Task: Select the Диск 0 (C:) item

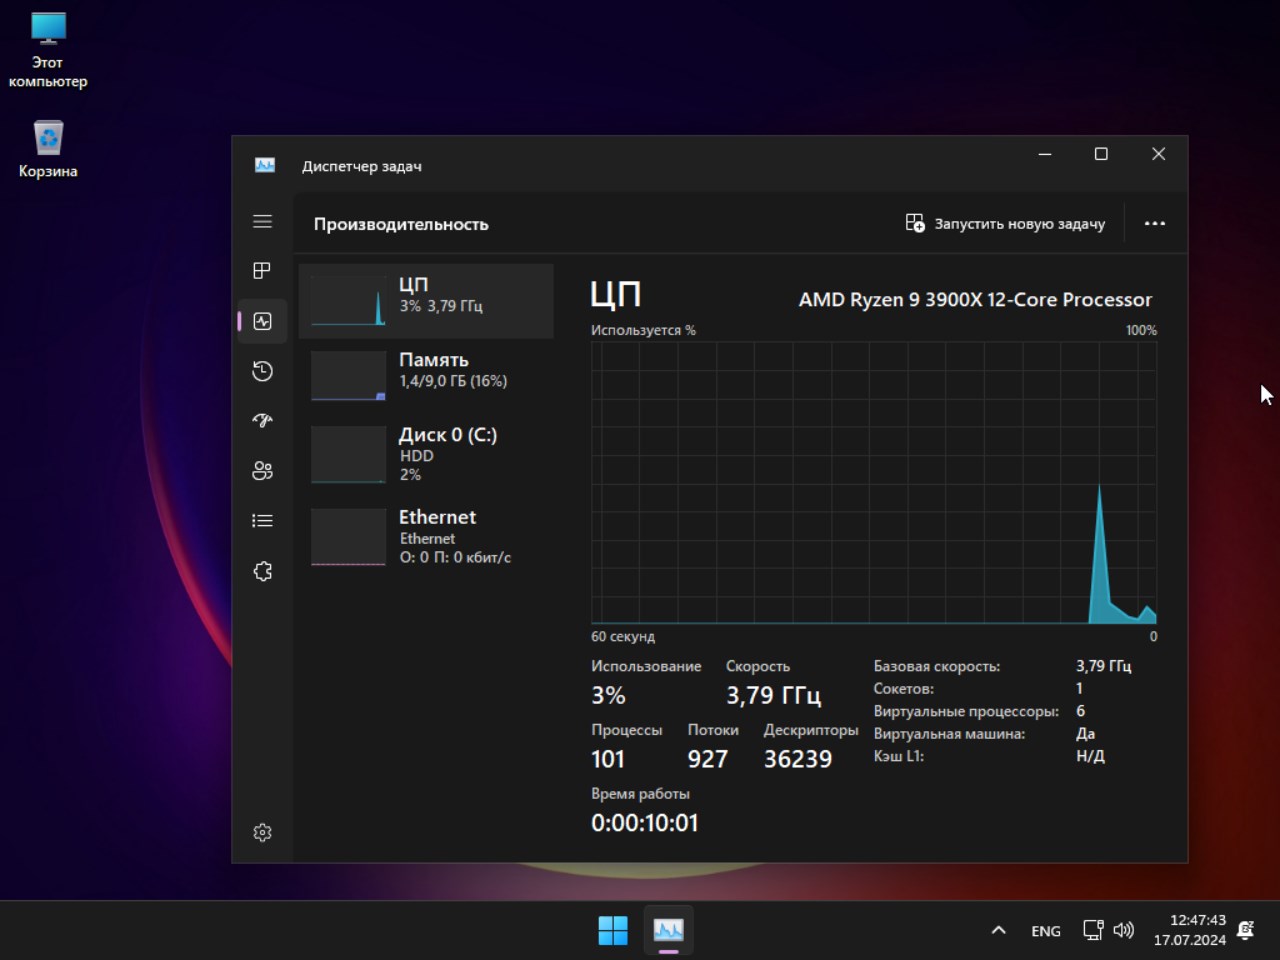Action: (426, 454)
